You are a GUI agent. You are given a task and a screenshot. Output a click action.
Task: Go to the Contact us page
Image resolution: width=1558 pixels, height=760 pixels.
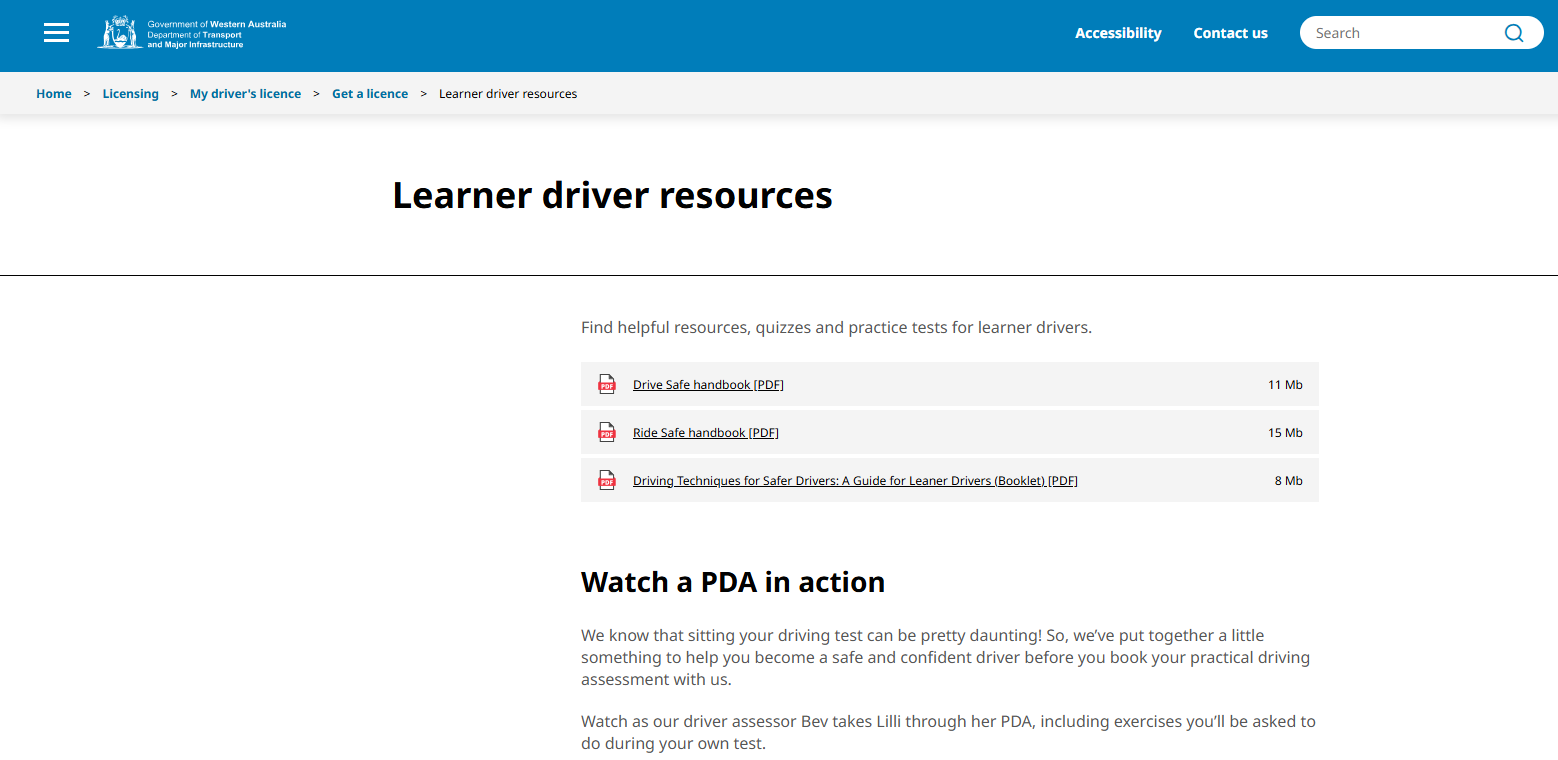point(1230,33)
